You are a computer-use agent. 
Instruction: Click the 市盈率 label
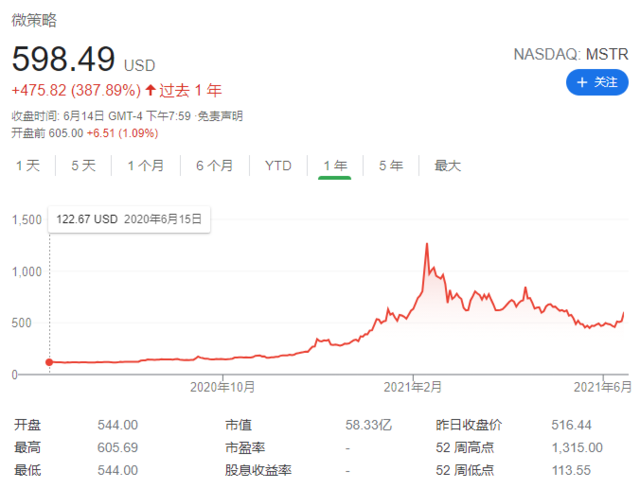coord(245,447)
